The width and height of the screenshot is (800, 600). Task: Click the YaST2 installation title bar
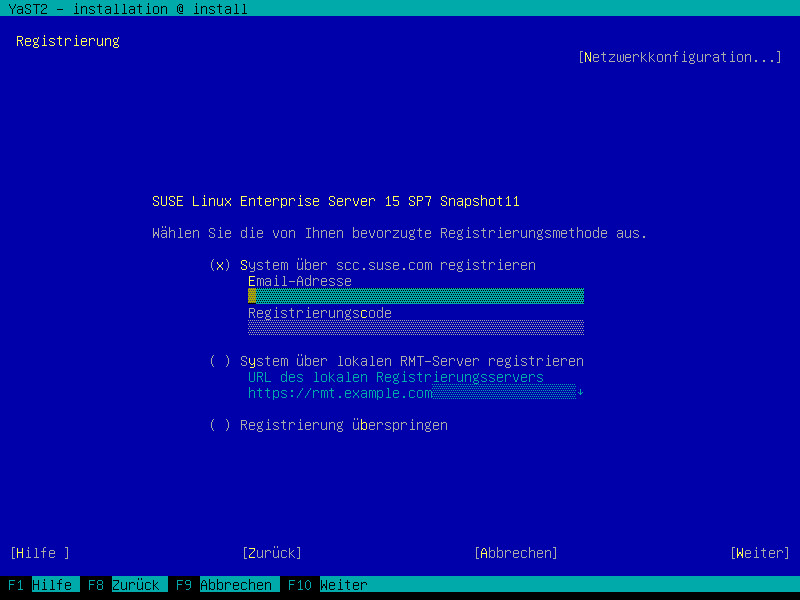pyautogui.click(x=124, y=9)
